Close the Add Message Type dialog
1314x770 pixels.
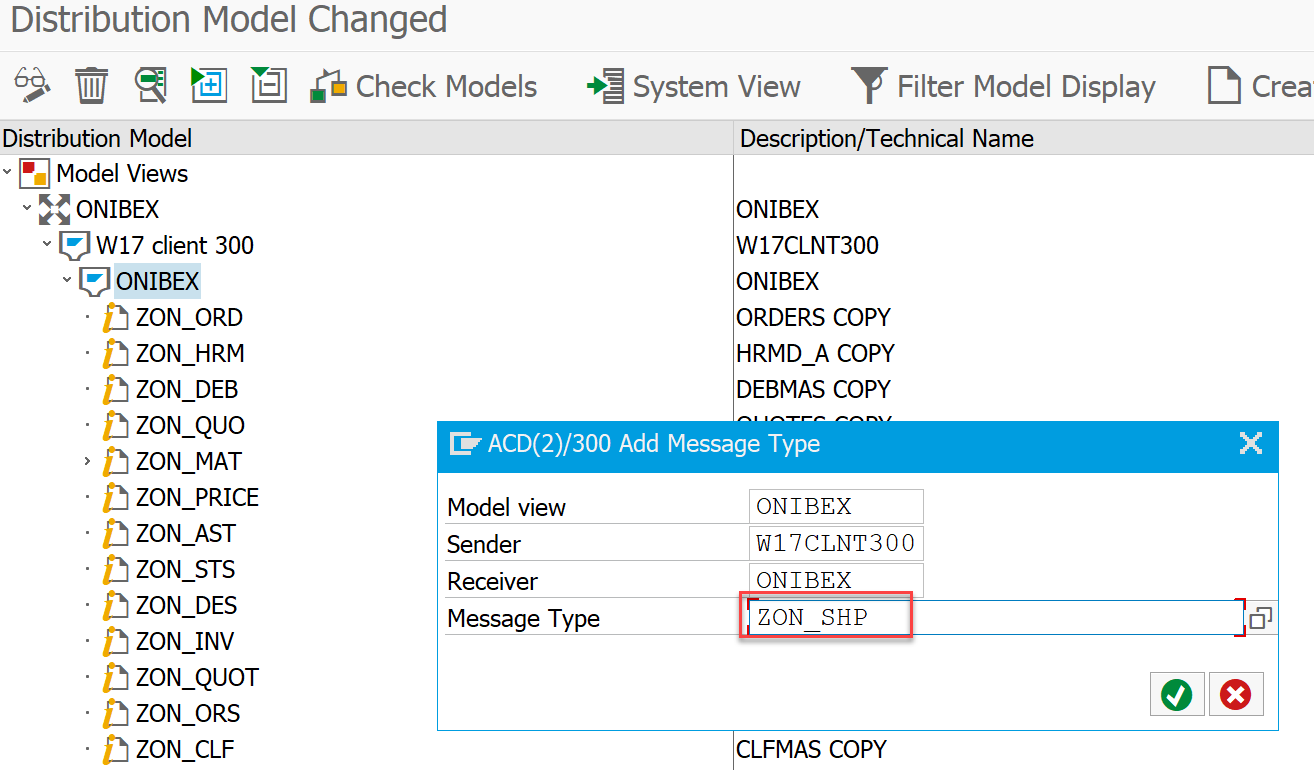1250,444
